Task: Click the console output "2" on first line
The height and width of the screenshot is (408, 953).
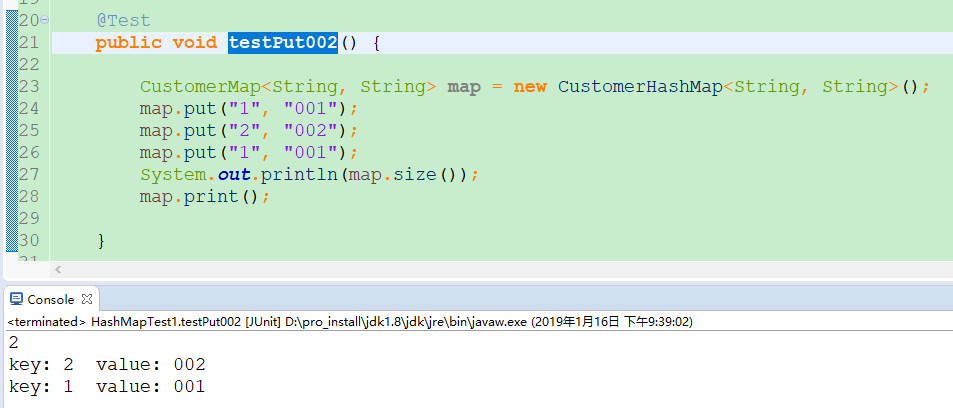Action: (x=13, y=343)
